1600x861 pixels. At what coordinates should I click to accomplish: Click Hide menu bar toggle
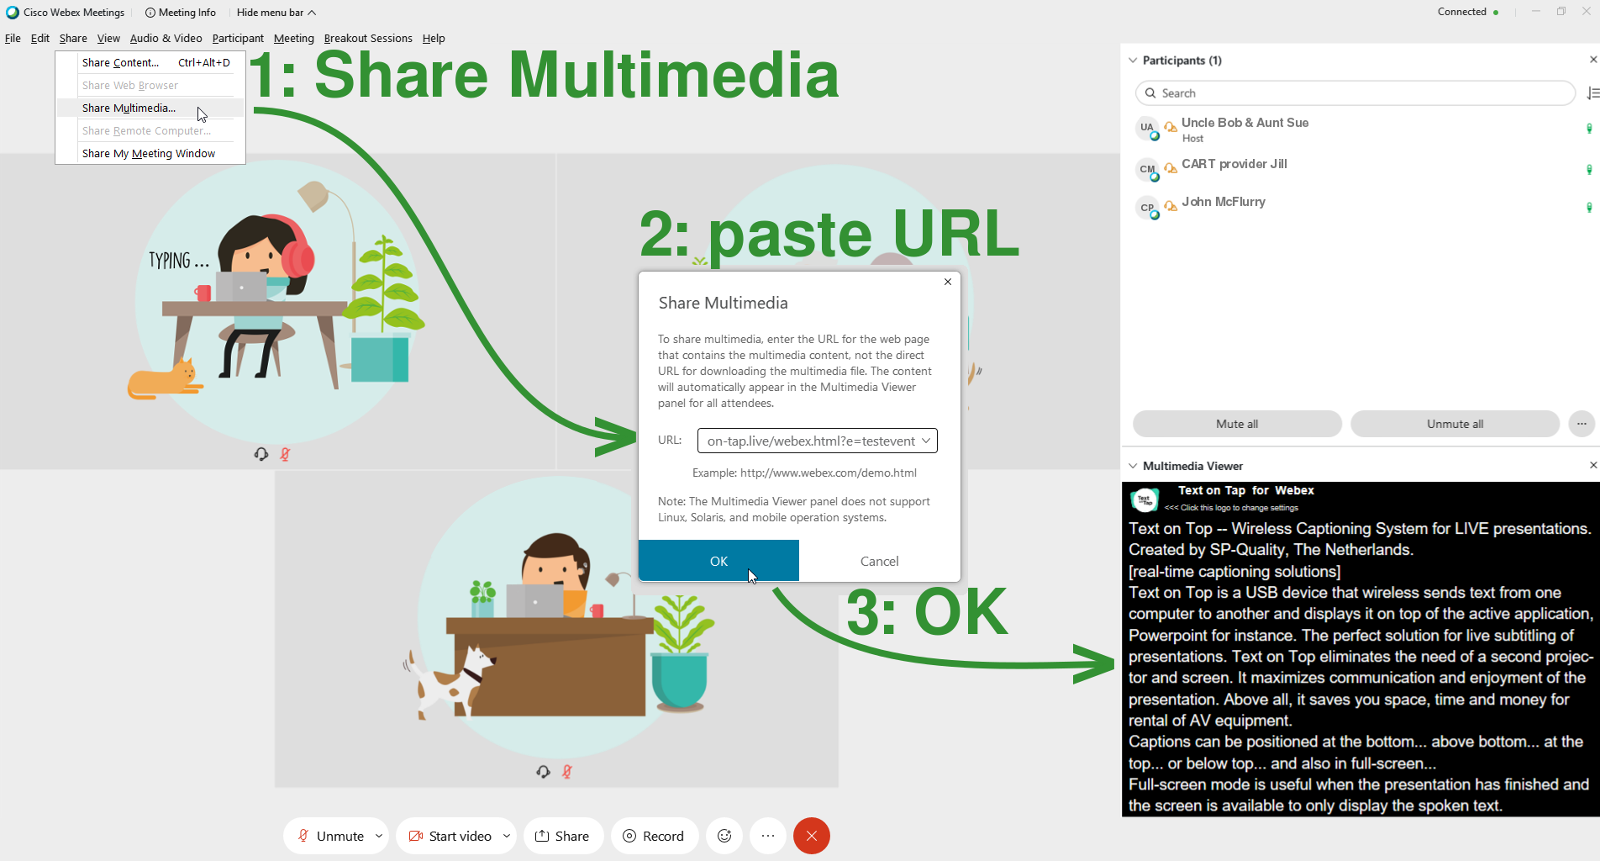point(276,12)
